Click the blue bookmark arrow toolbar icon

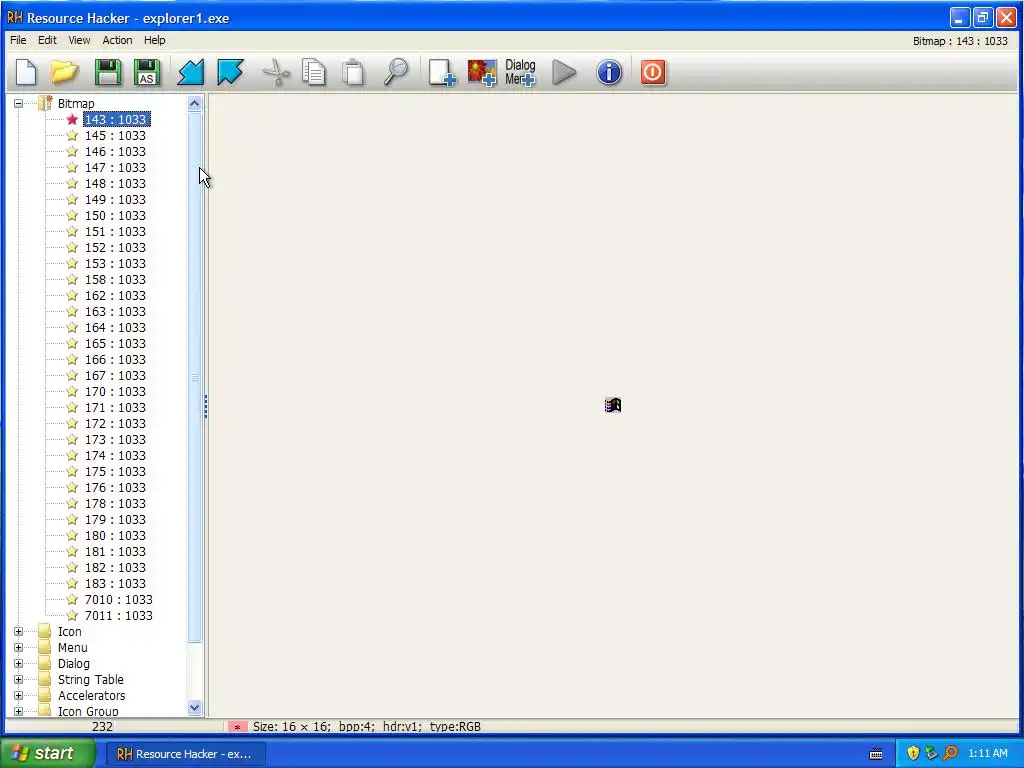coord(230,72)
